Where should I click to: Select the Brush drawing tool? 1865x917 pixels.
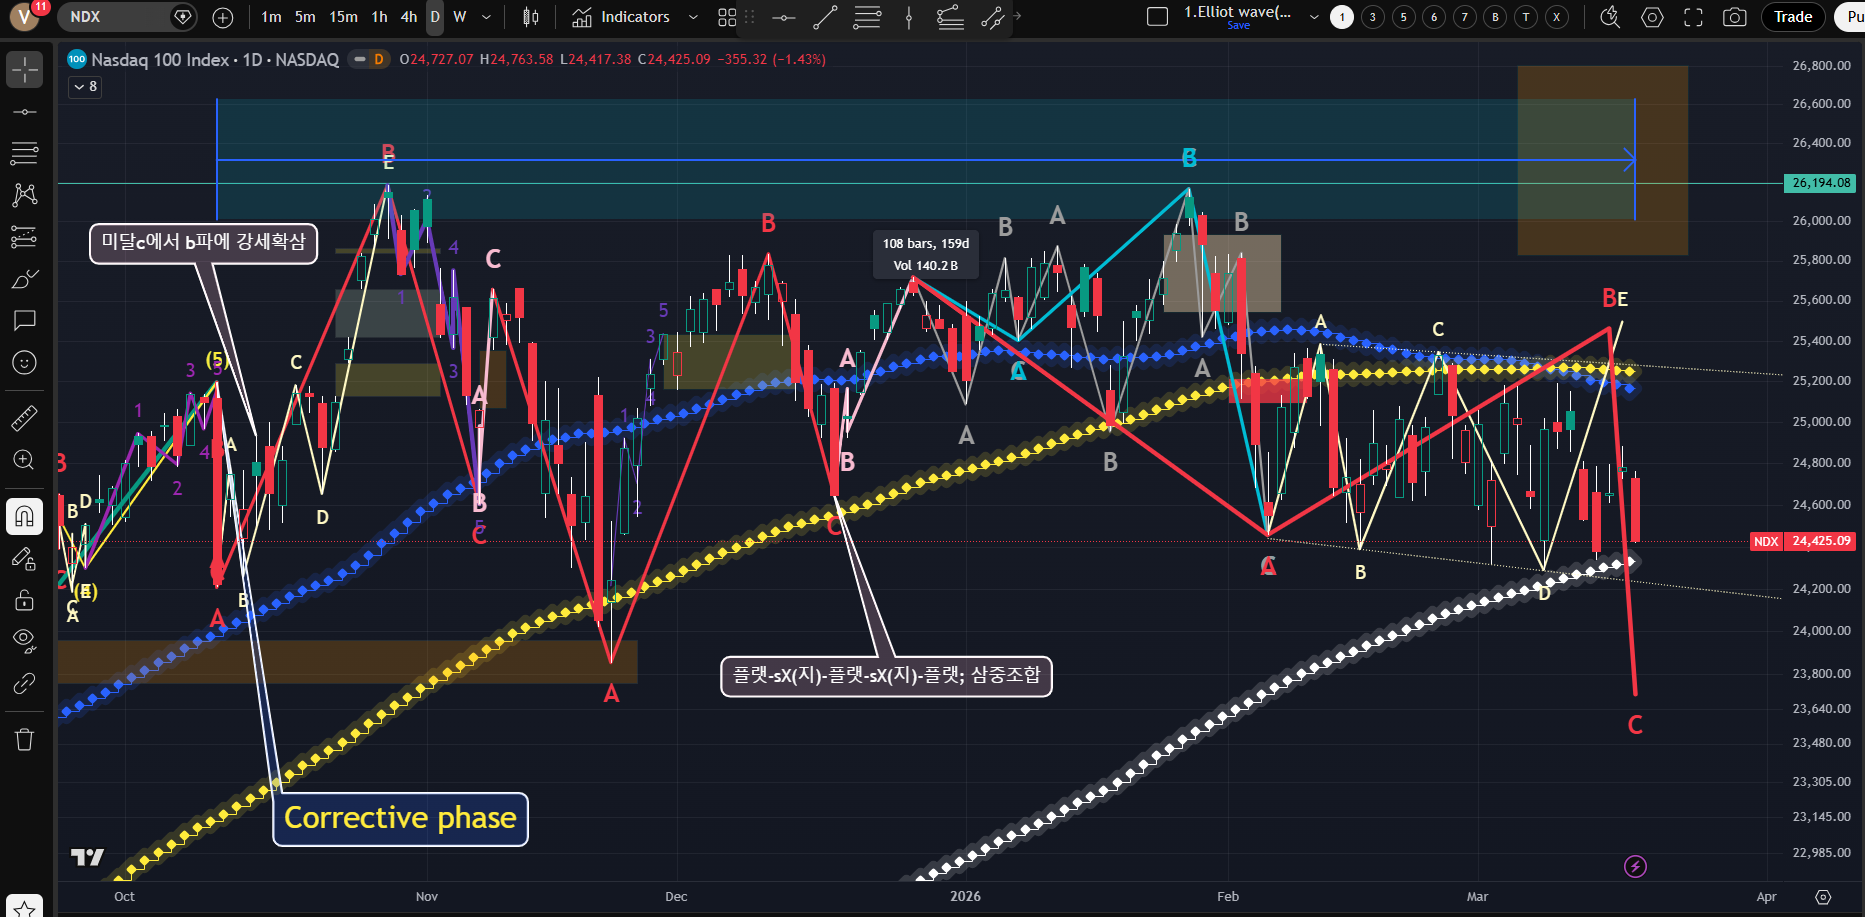[24, 279]
